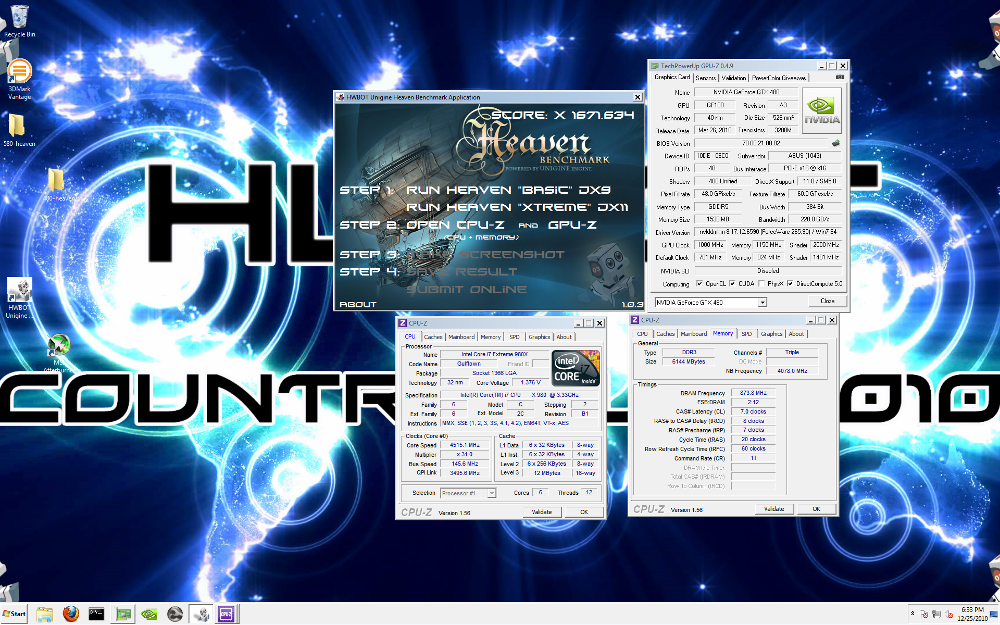Click the left CPU-Z title bar Z icon

[x=402, y=323]
